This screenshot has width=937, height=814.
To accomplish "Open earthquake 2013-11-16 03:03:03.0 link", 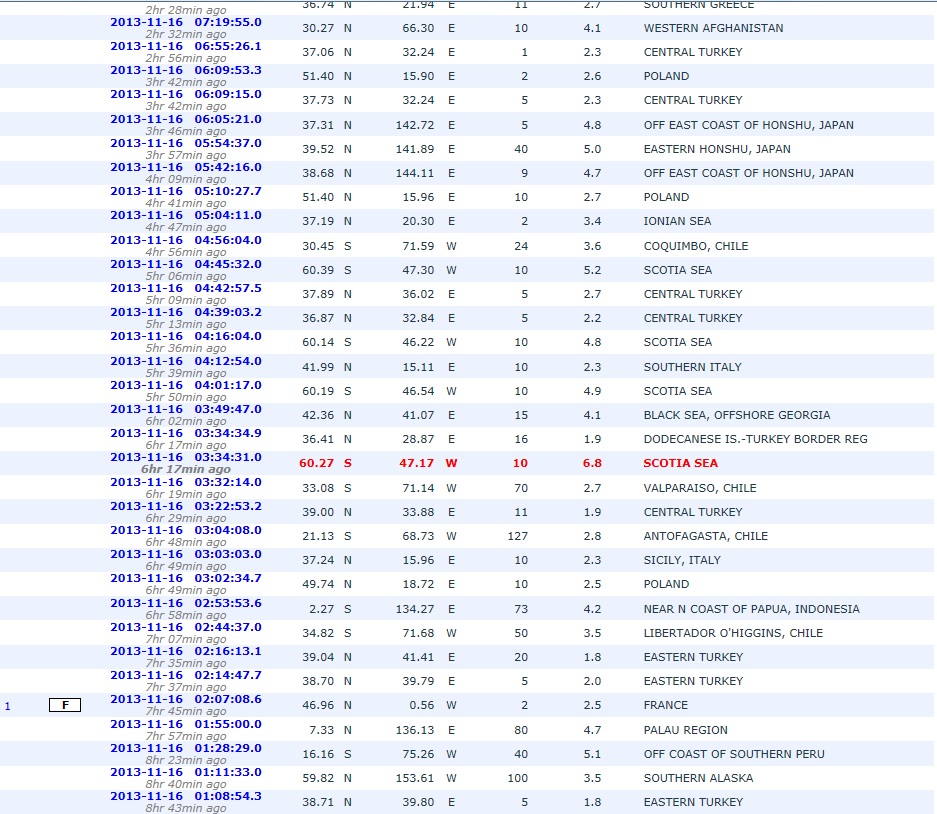I will point(186,553).
